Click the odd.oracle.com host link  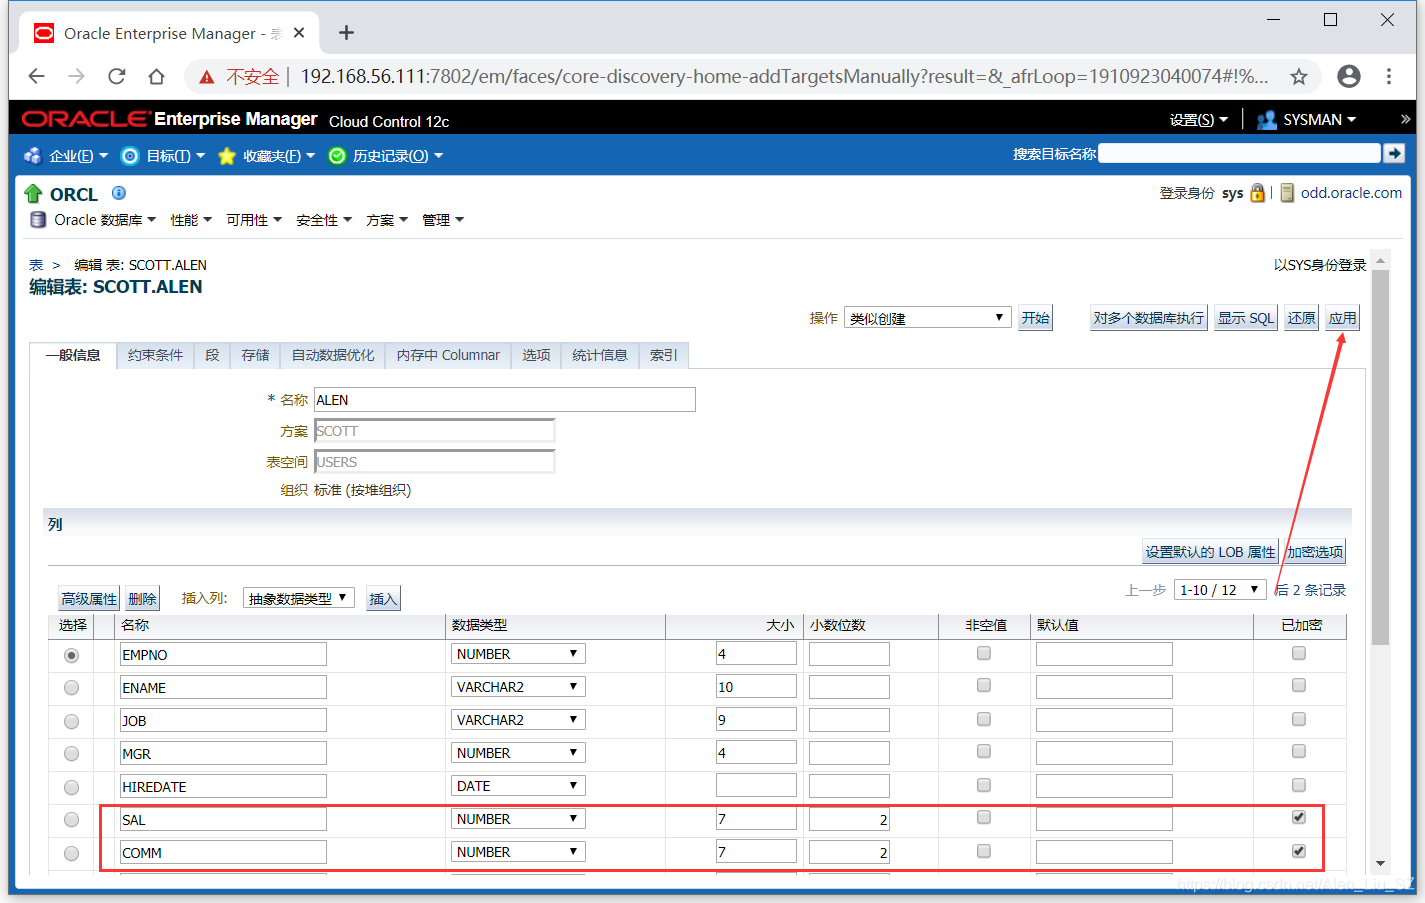point(1351,193)
